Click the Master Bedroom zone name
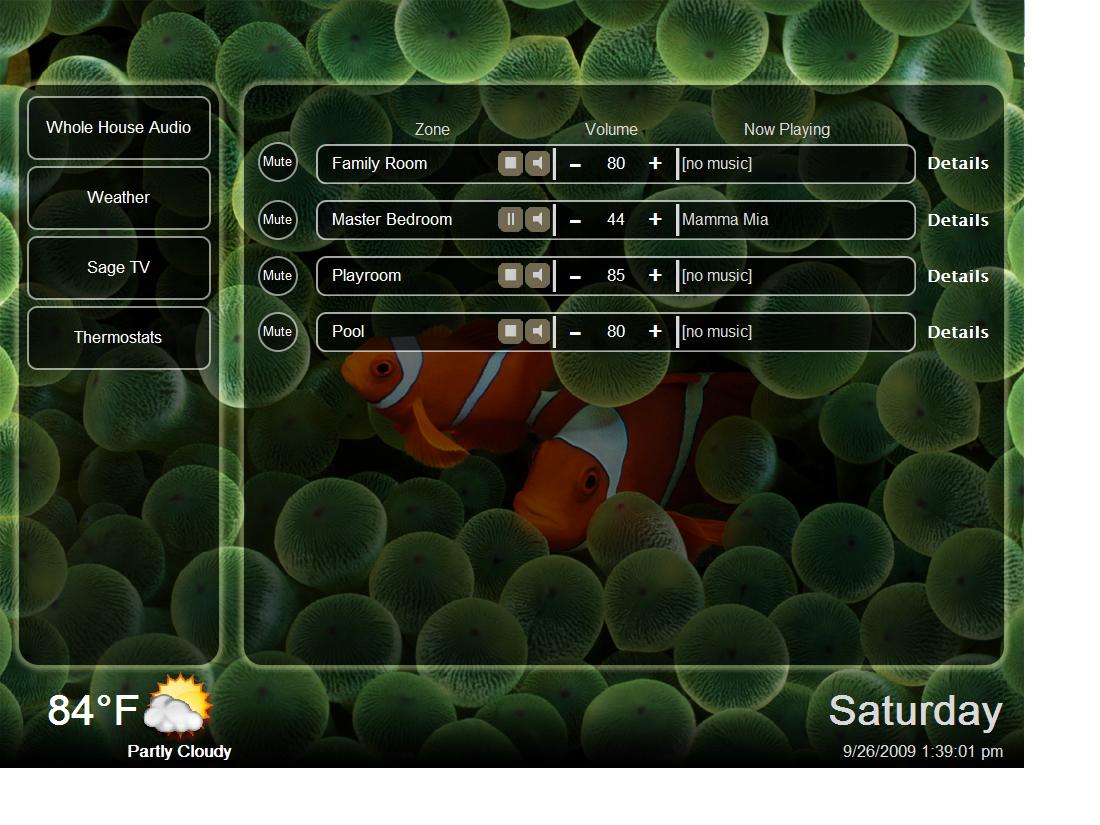This screenshot has height=825, width=1100. coord(392,220)
